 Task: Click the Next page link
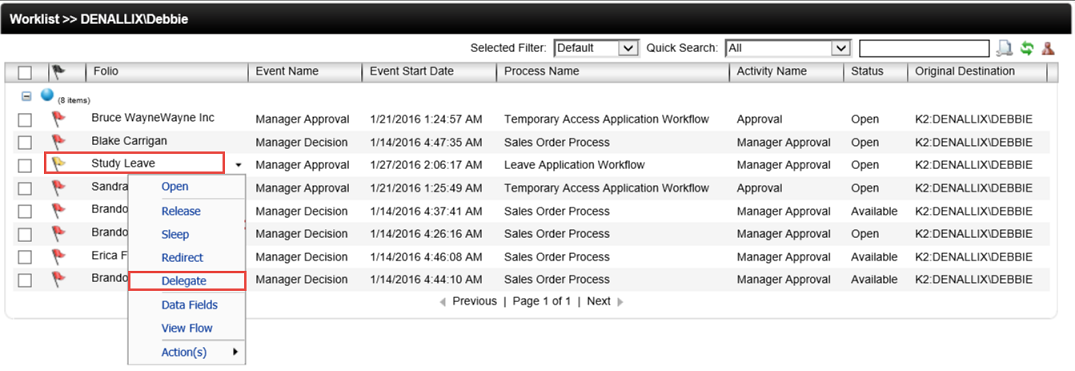point(599,301)
